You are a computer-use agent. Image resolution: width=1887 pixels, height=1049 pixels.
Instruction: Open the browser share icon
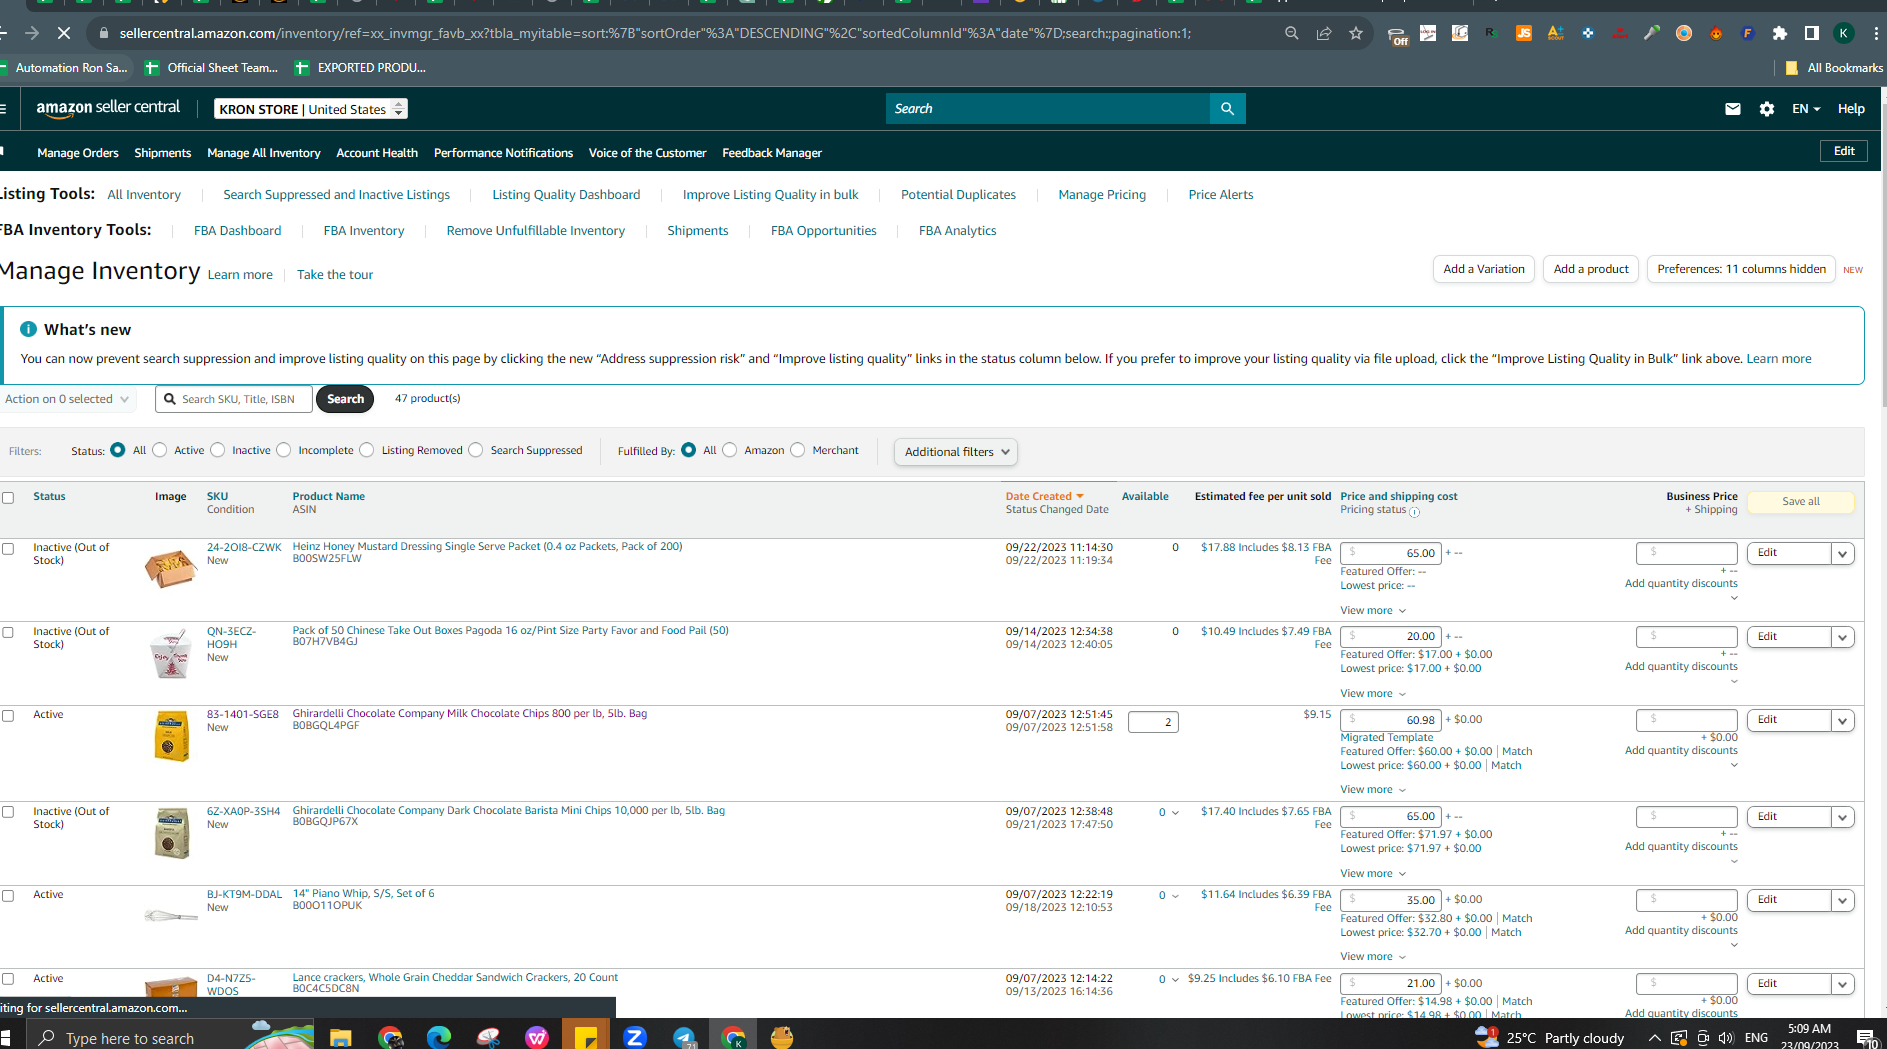[x=1324, y=33]
